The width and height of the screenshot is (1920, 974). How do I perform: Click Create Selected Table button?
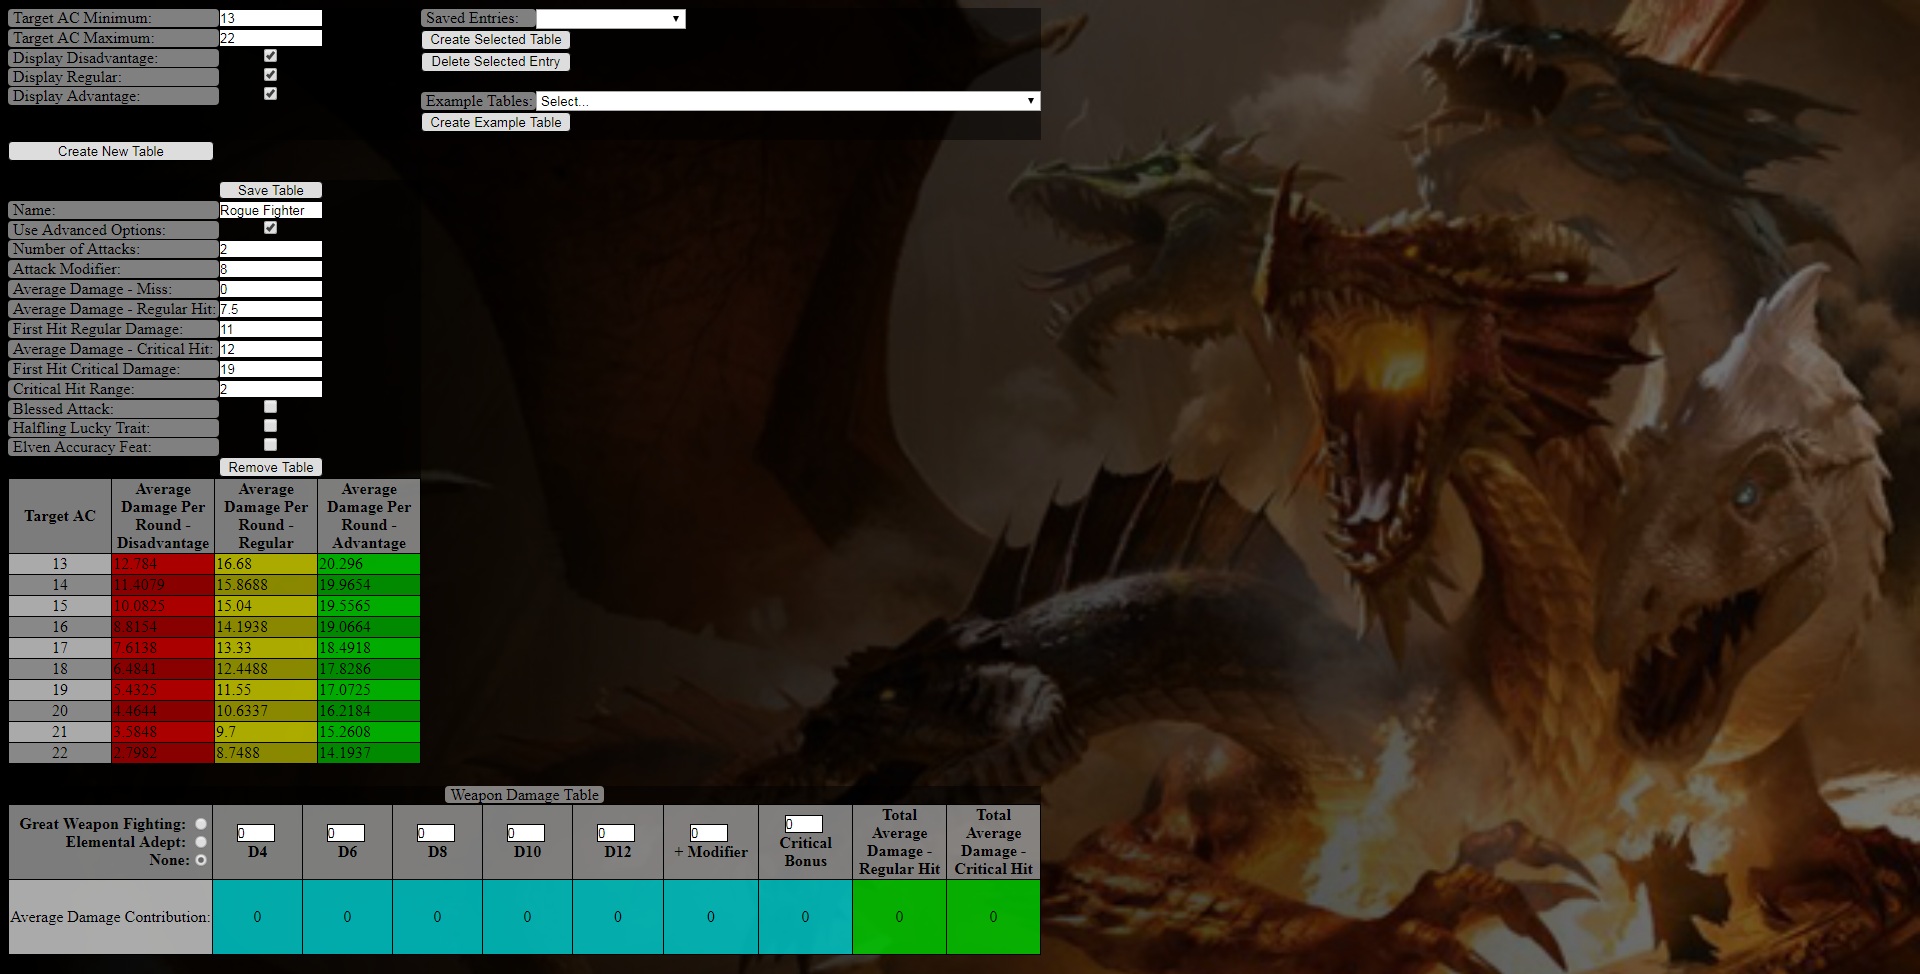496,40
